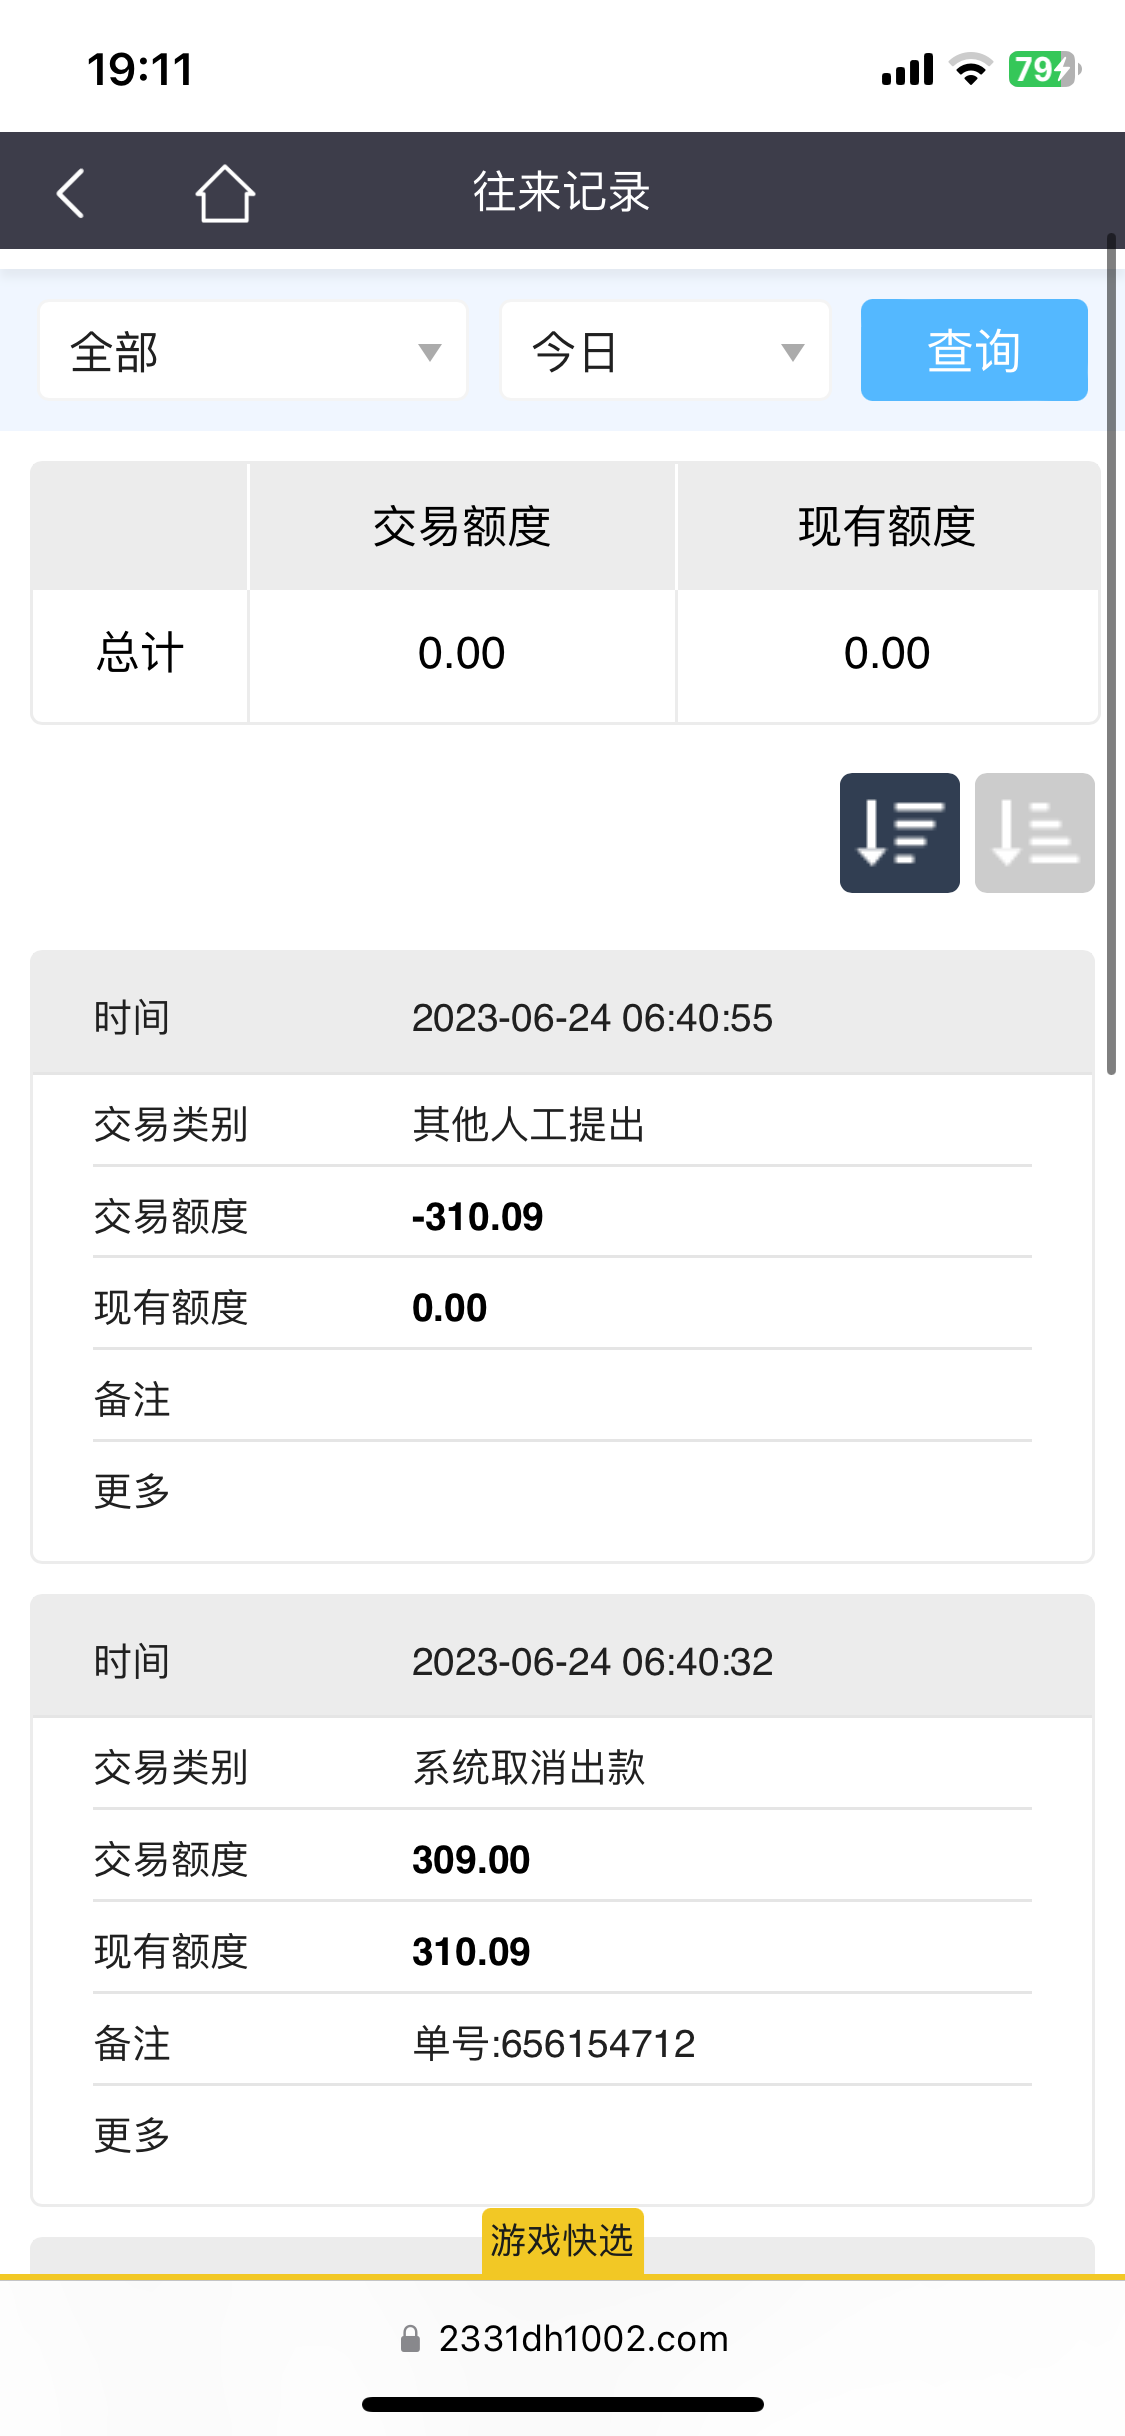This screenshot has height=2436, width=1125.
Task: Tap the Wi-Fi status icon
Action: click(x=969, y=69)
